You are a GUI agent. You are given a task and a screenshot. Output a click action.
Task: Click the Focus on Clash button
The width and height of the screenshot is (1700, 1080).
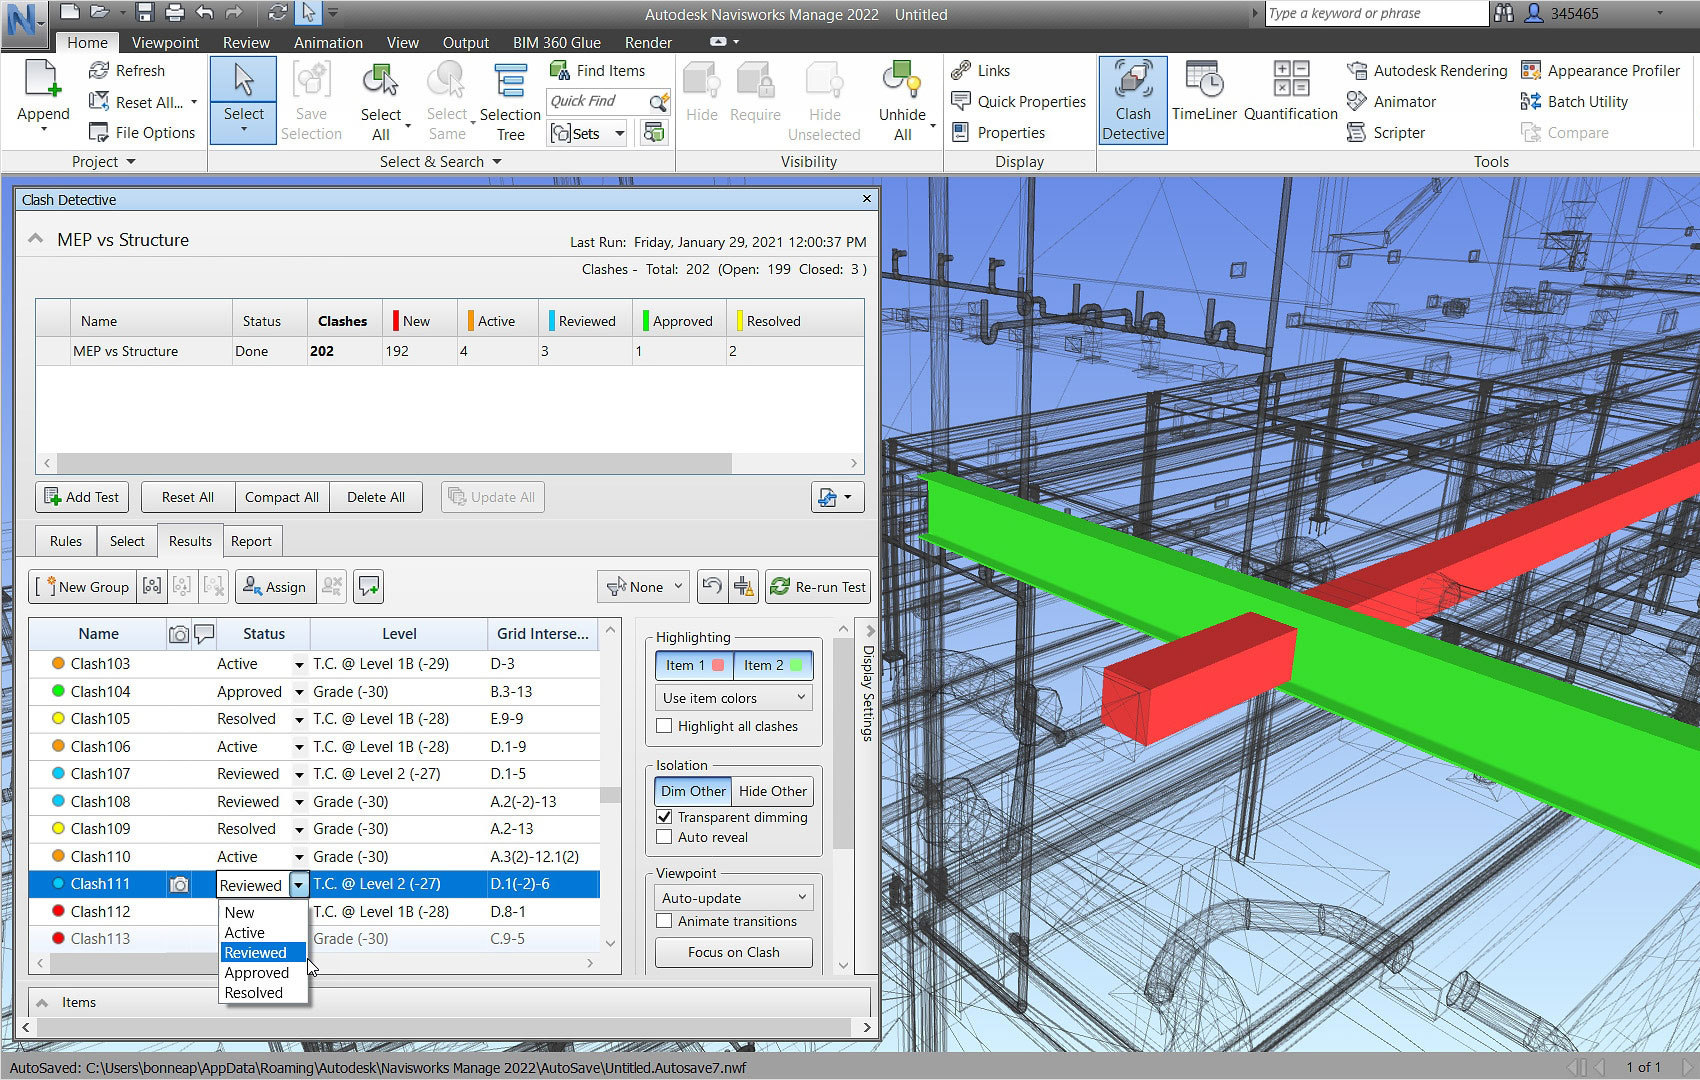click(734, 952)
